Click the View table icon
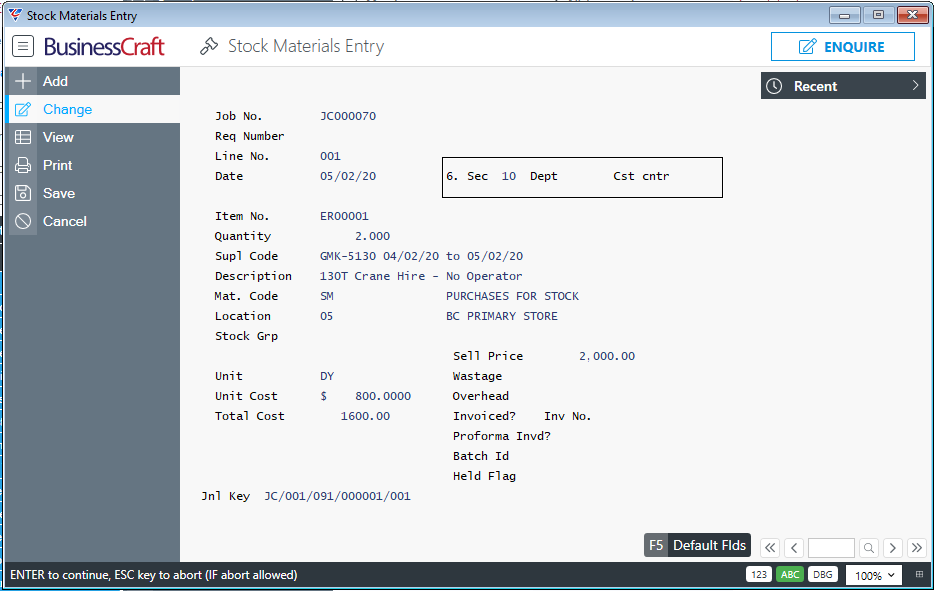936x591 pixels. click(23, 137)
